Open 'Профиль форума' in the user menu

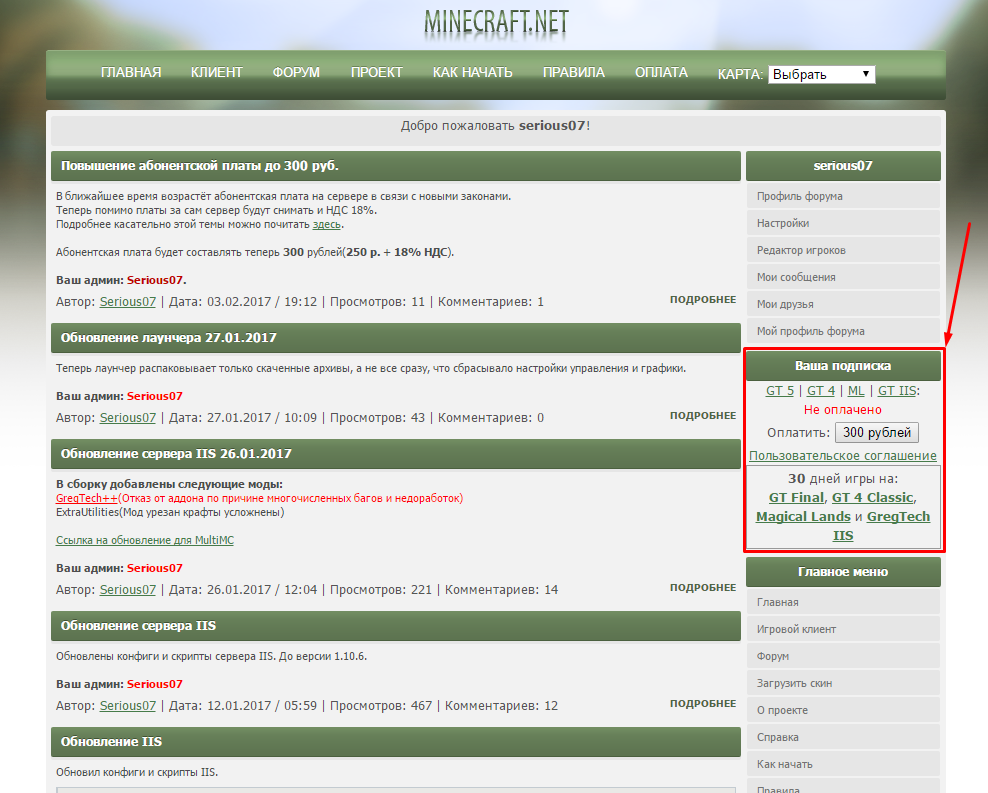pyautogui.click(x=843, y=196)
